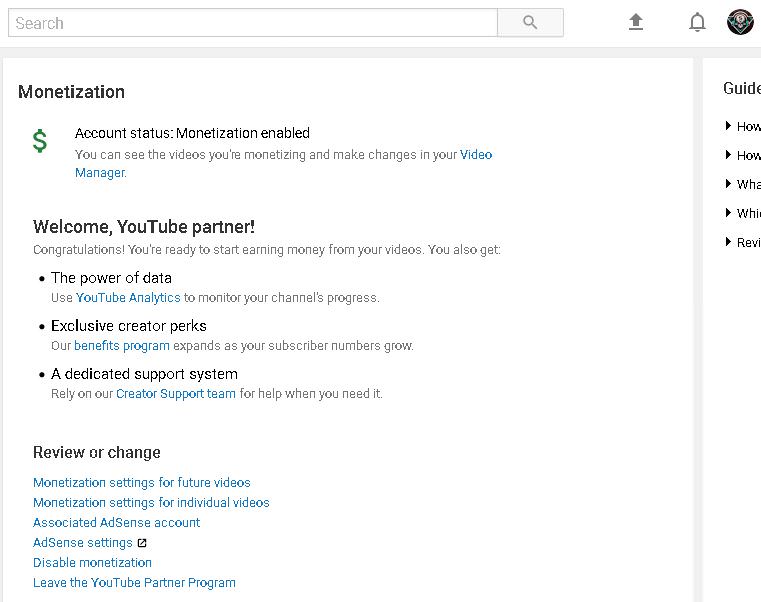Open the Video Manager link
Viewport: 761px width, 602px height.
[283, 164]
